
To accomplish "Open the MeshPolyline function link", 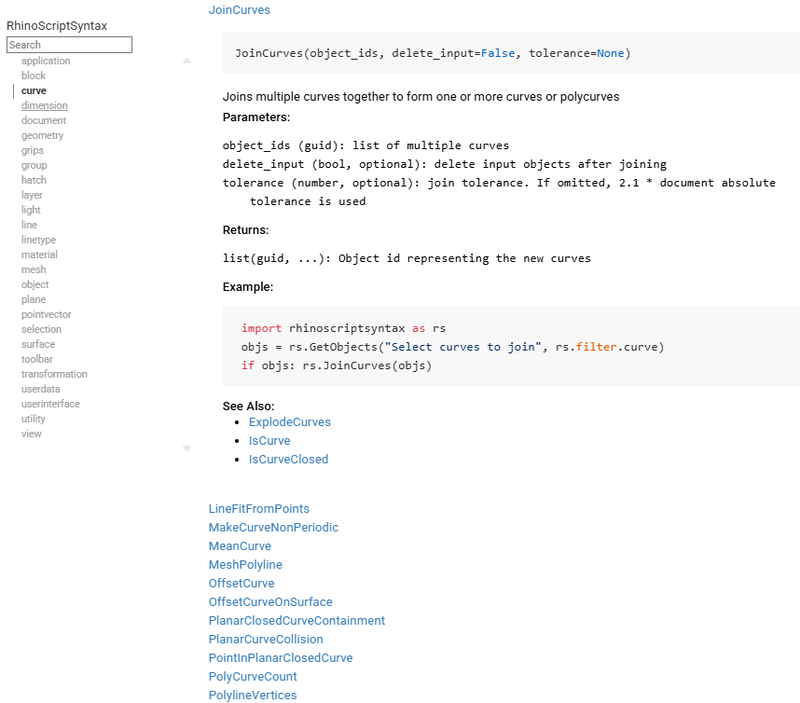I will click(245, 564).
